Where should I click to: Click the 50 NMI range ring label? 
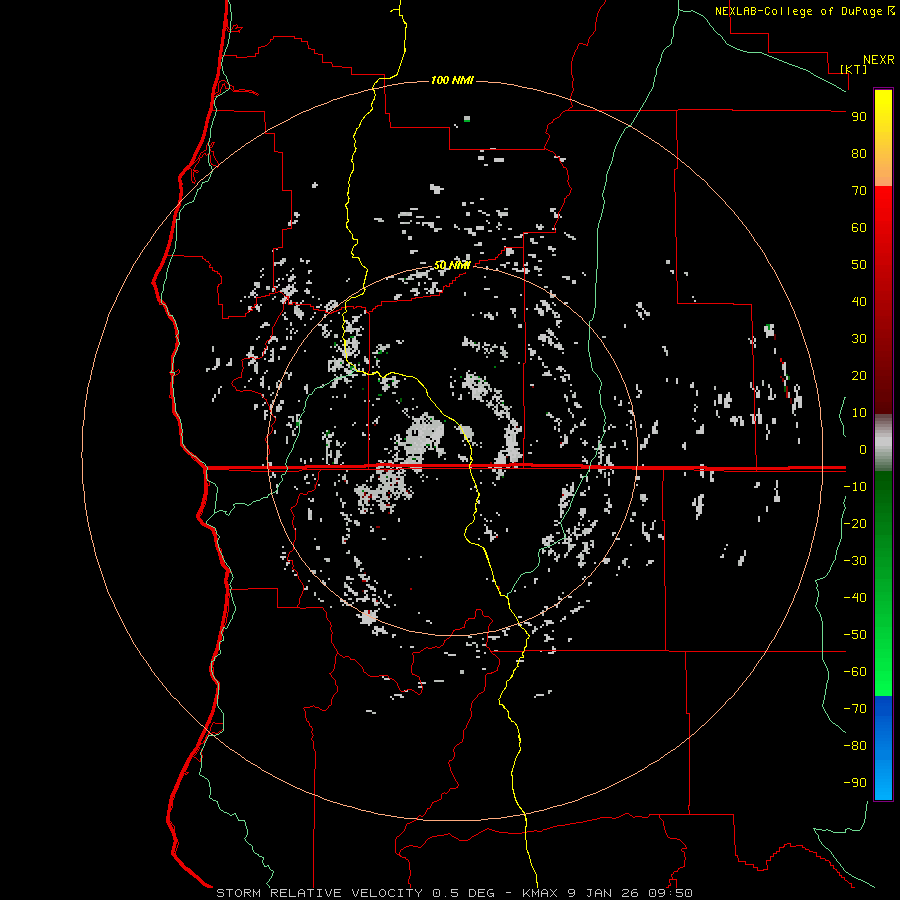pyautogui.click(x=452, y=265)
